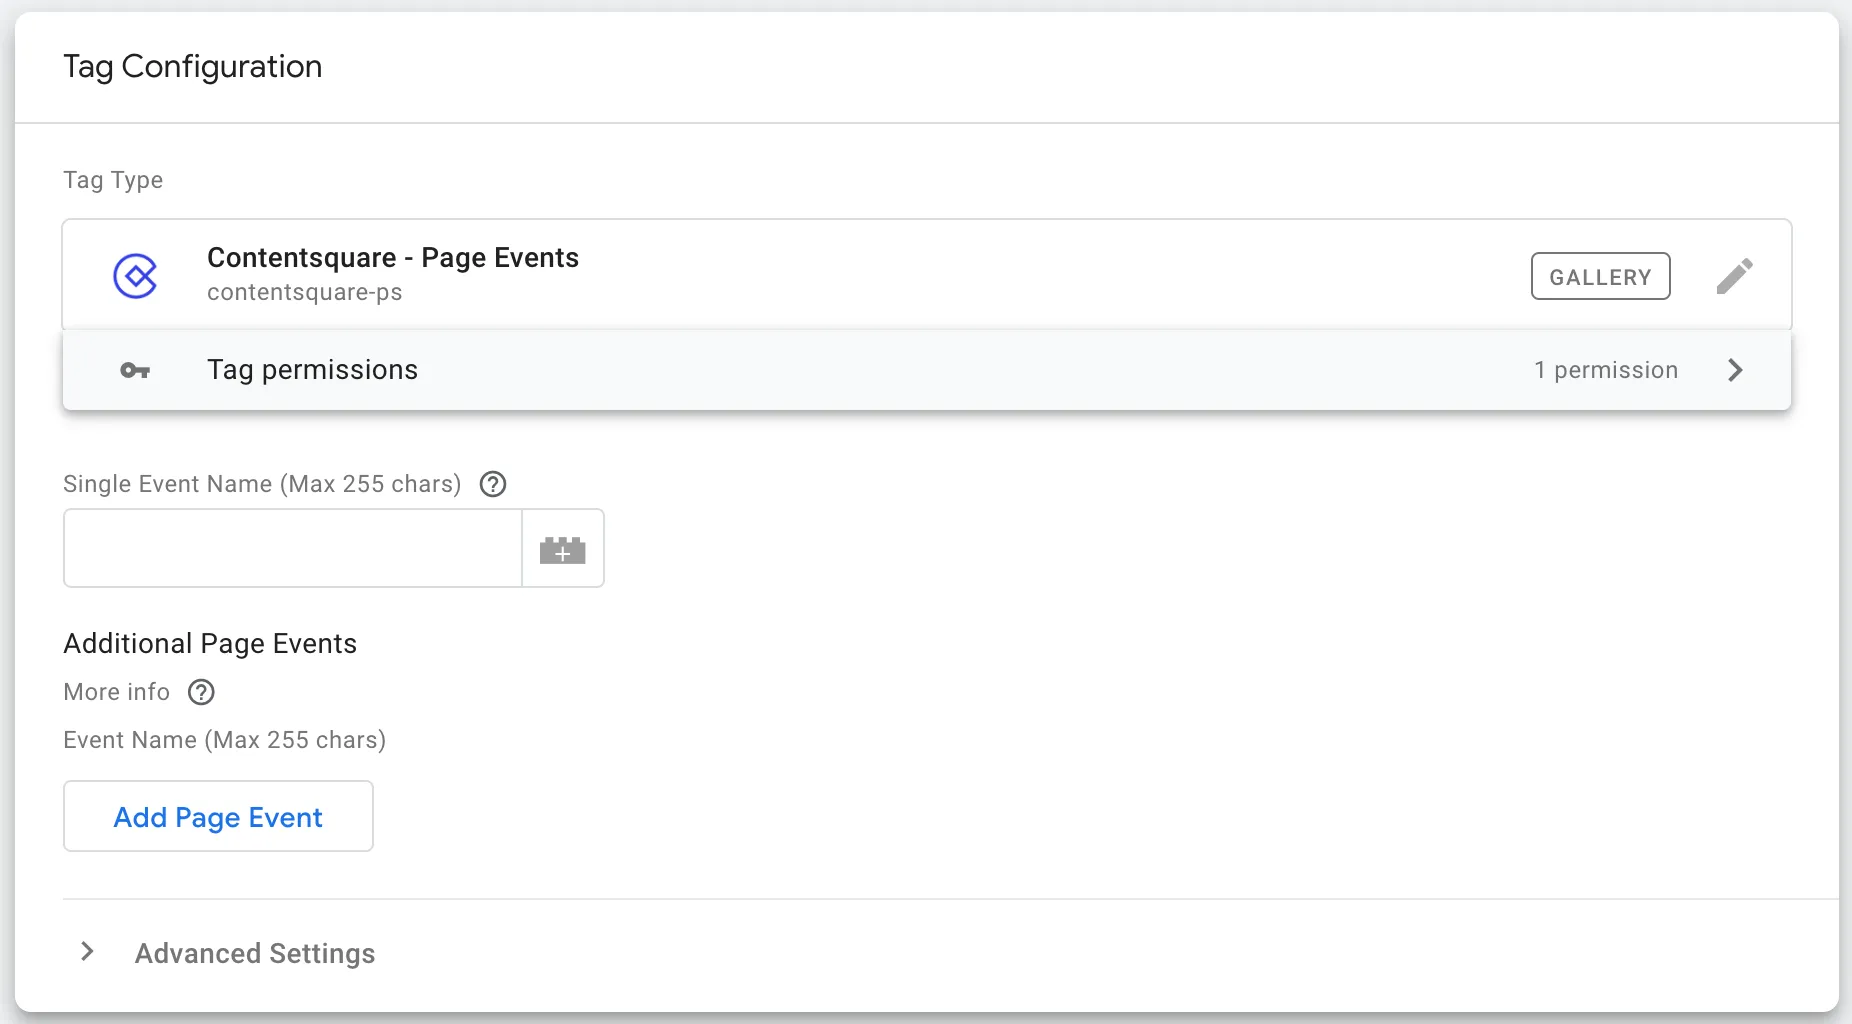
Task: Click the Contentsquare logo icon
Action: tap(135, 276)
